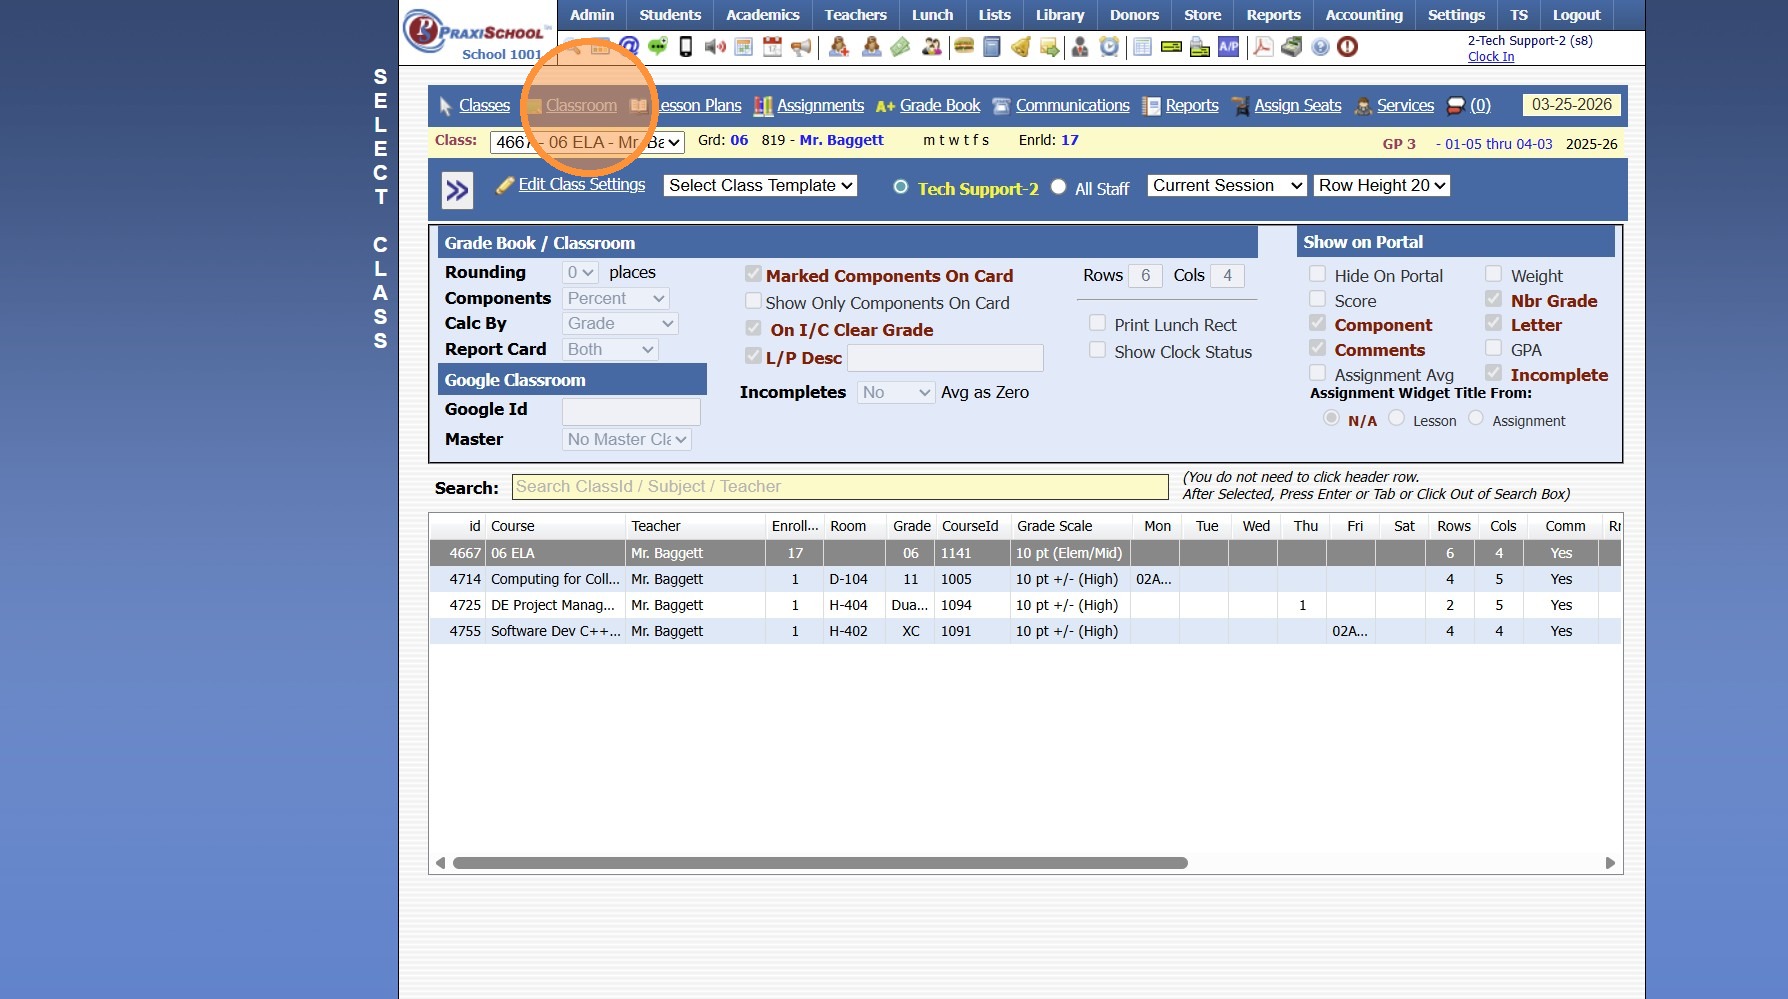Click the double-arrow expand icon

coord(457,190)
